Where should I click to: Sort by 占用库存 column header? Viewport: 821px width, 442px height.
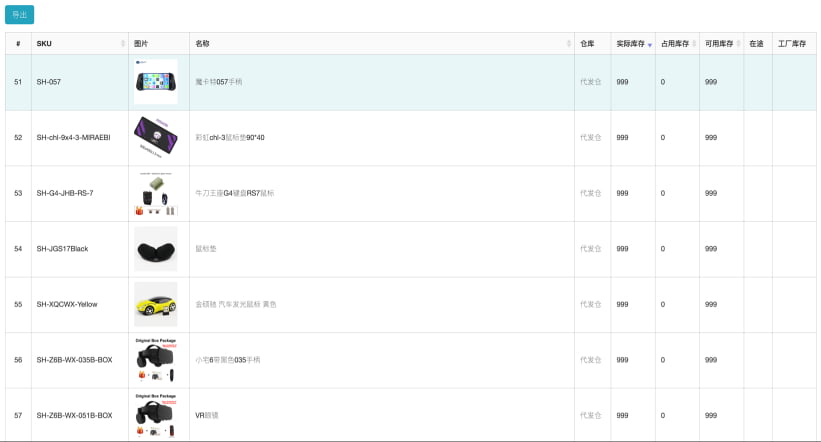click(x=678, y=43)
